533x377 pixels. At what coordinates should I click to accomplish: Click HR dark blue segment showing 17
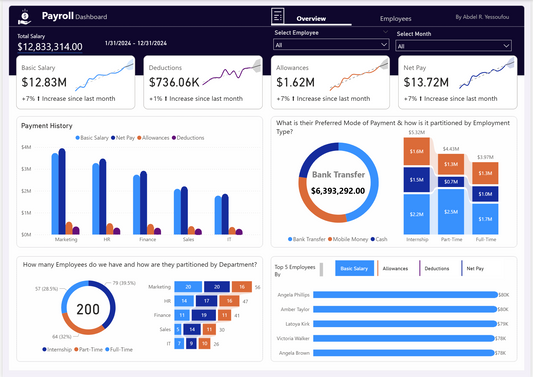pyautogui.click(x=206, y=301)
